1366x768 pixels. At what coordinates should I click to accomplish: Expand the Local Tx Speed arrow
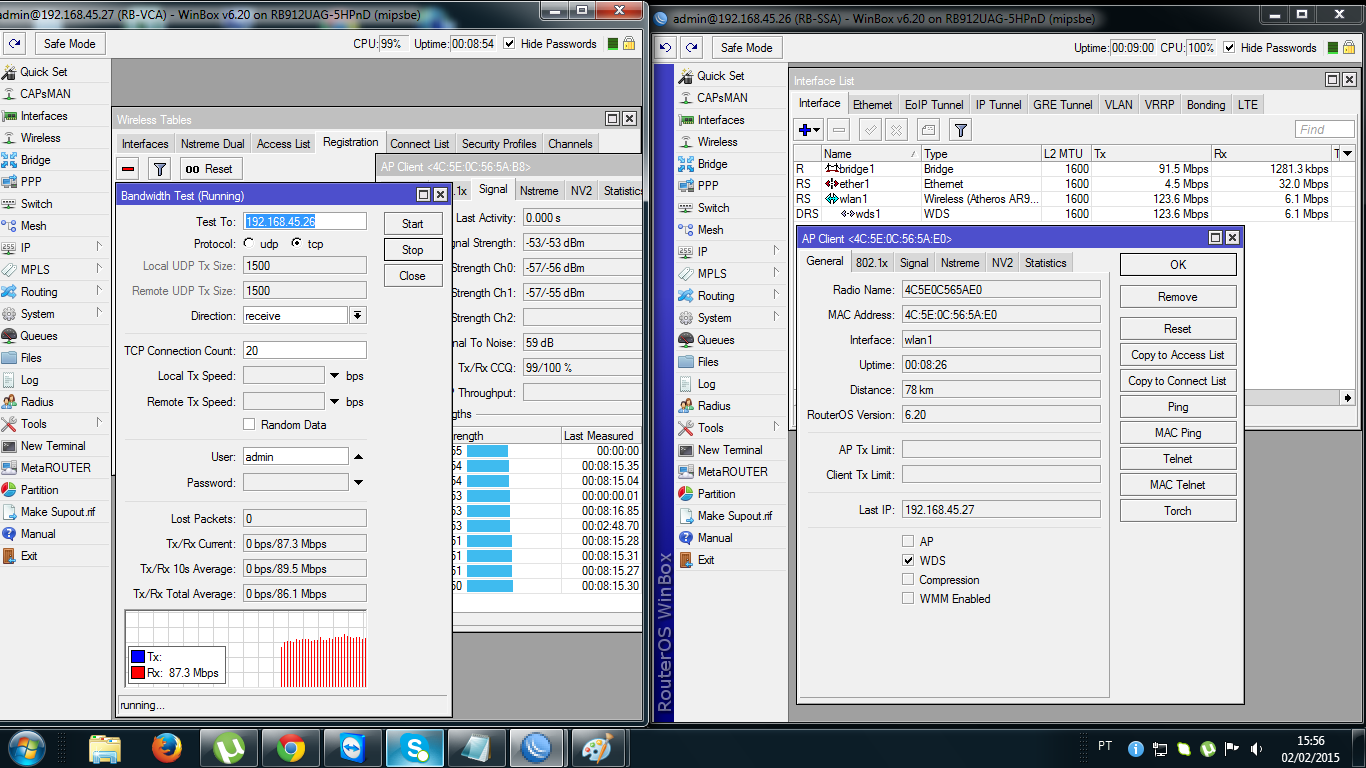coord(334,376)
